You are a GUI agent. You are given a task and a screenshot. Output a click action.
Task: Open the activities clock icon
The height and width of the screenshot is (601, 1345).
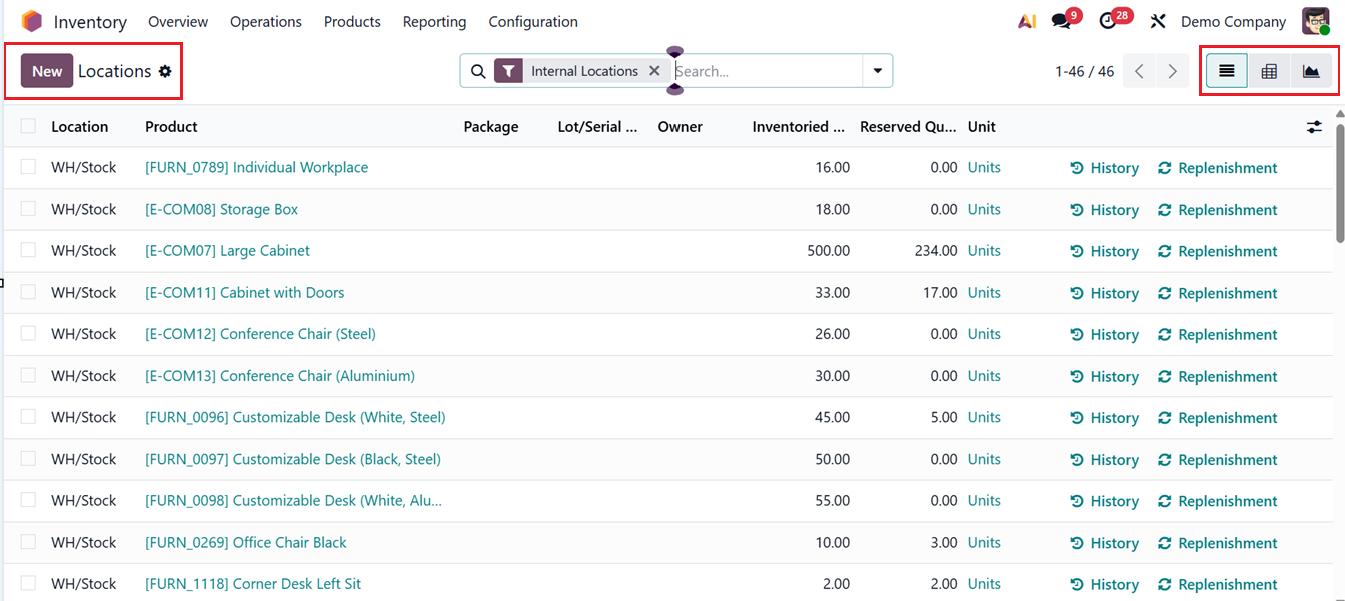[1107, 21]
